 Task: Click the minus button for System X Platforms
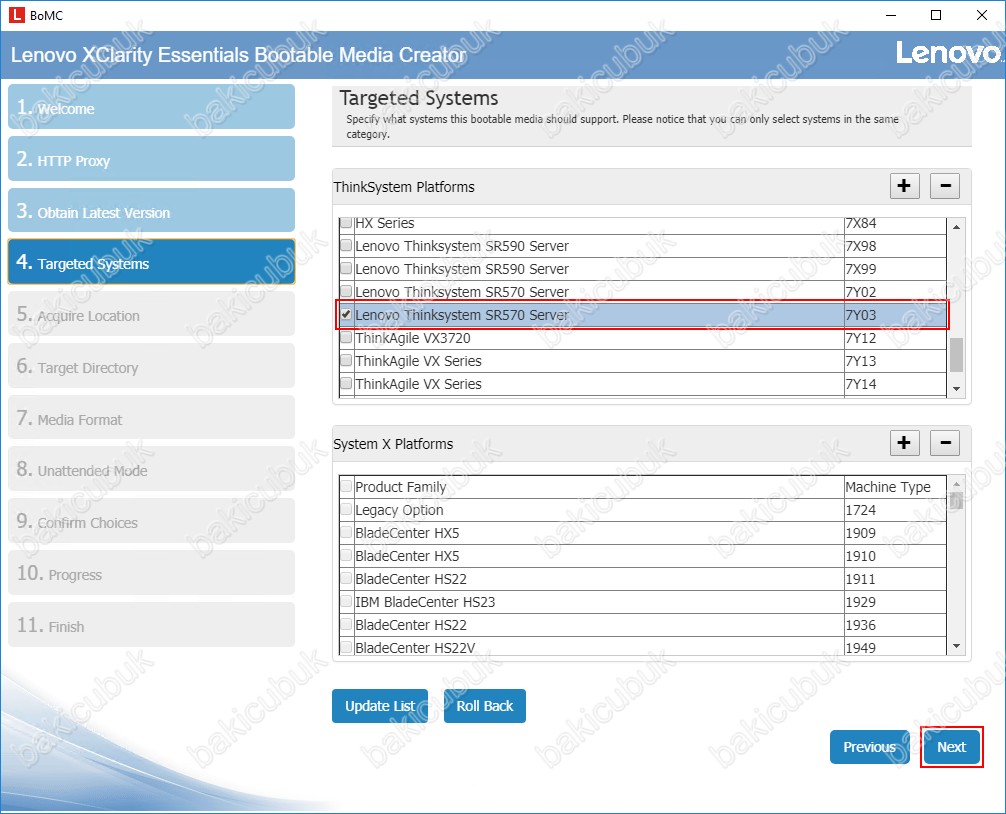pos(945,443)
